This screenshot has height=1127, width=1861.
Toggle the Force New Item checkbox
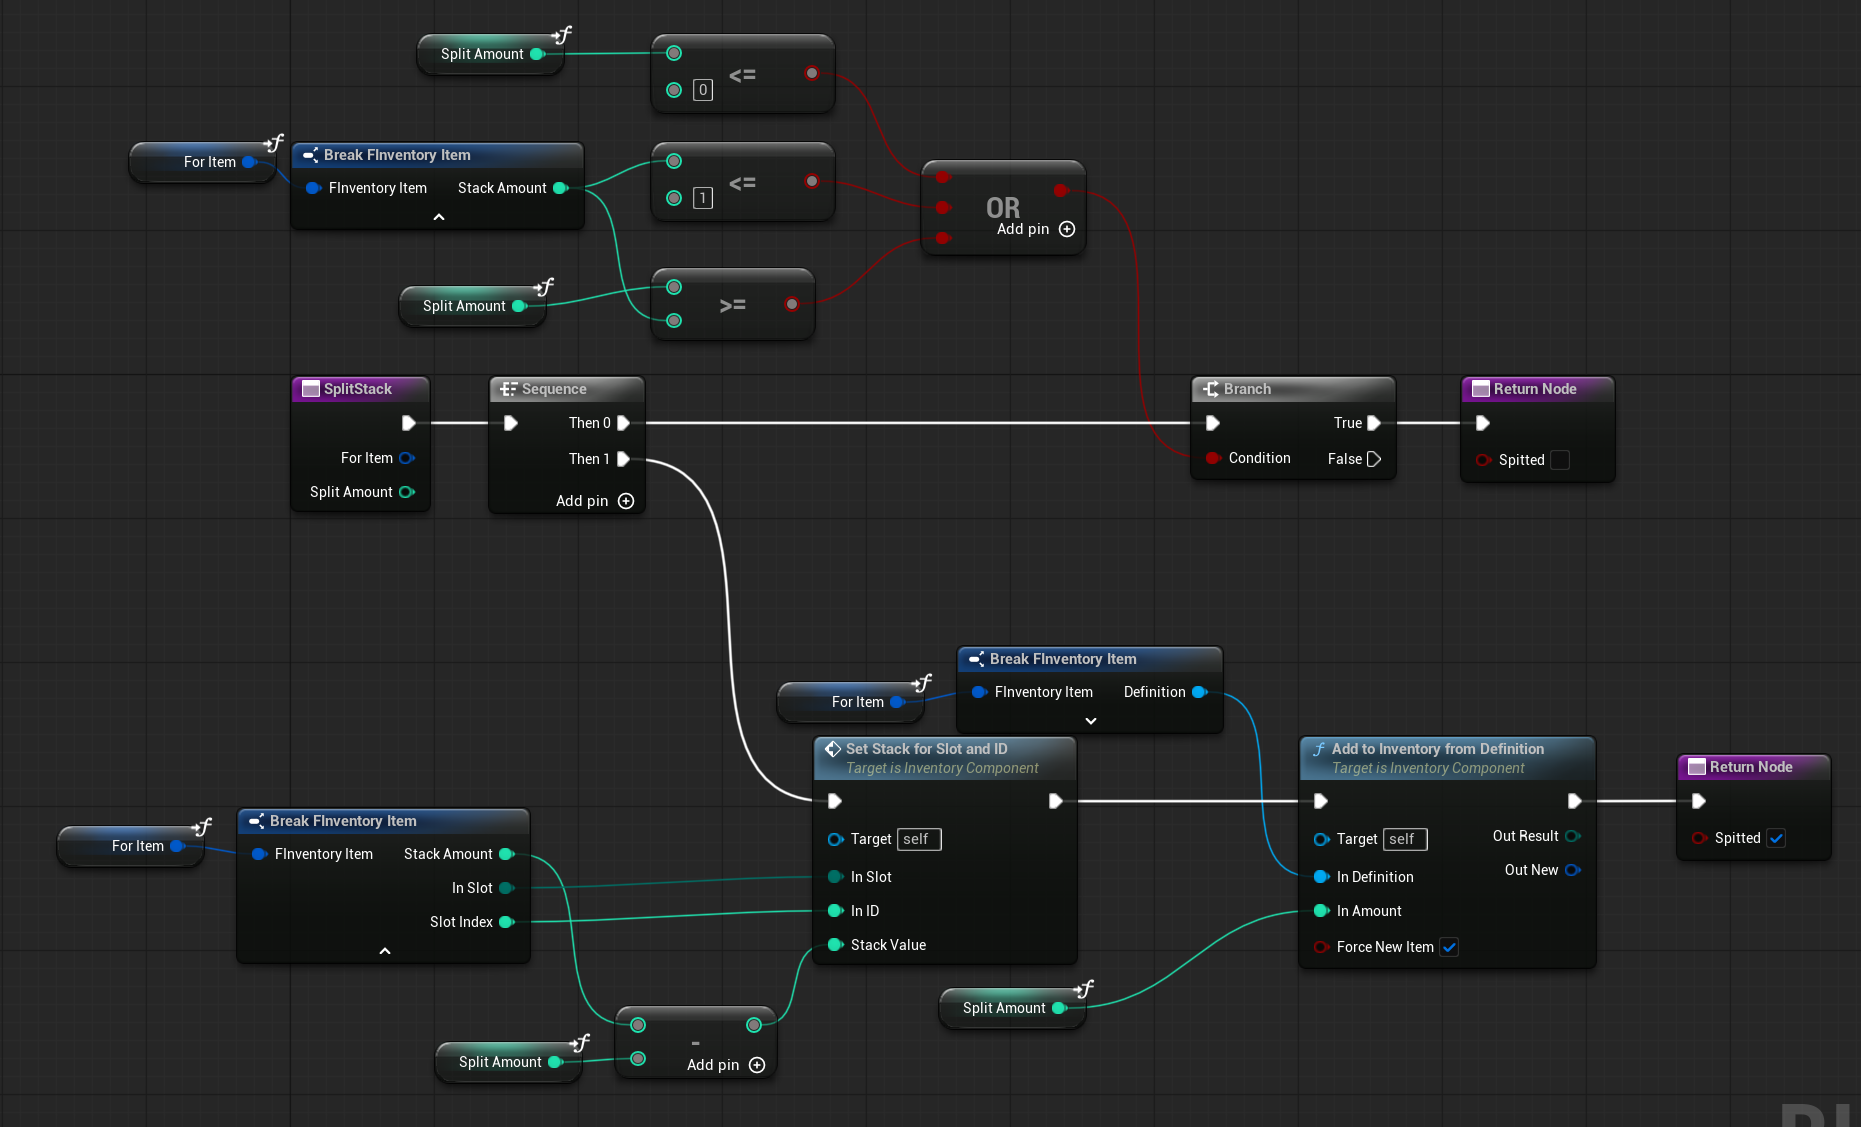tap(1449, 947)
